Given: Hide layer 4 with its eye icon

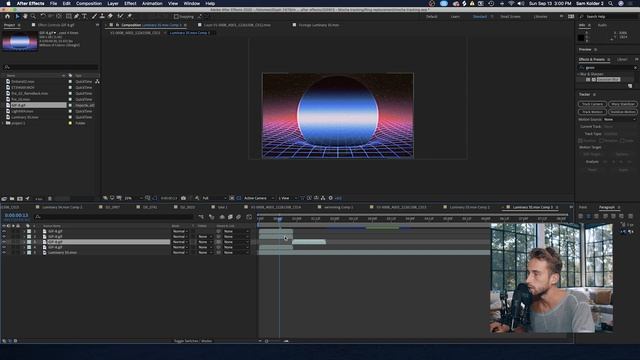Looking at the screenshot, I should pos(4,247).
